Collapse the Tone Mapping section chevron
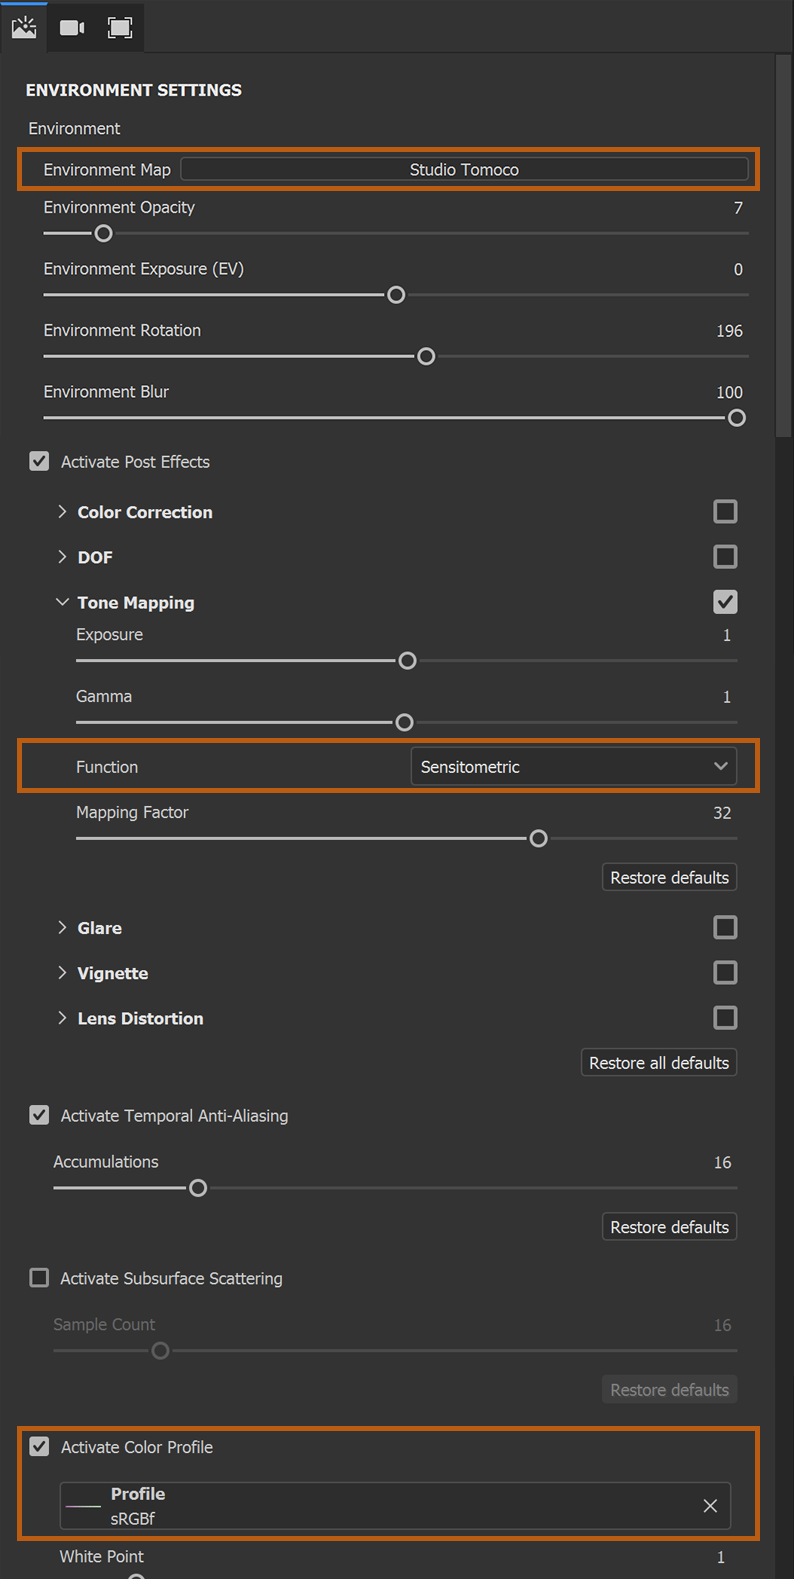Image resolution: width=794 pixels, height=1579 pixels. coord(62,602)
